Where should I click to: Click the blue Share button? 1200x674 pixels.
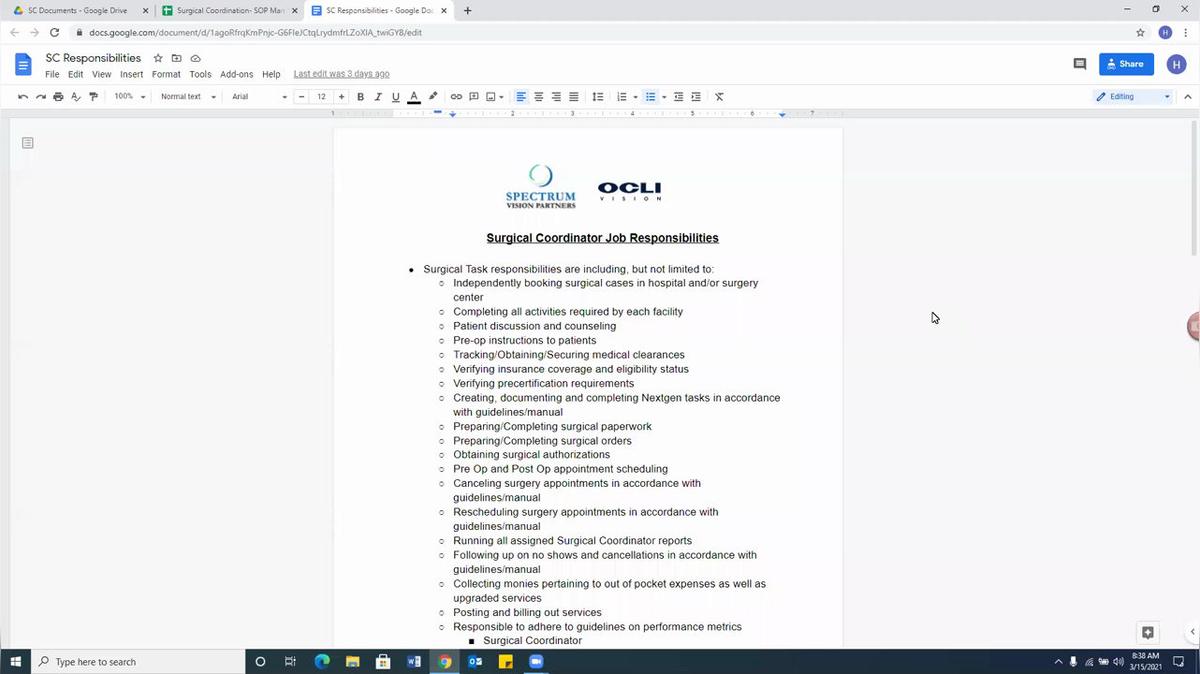1124,63
